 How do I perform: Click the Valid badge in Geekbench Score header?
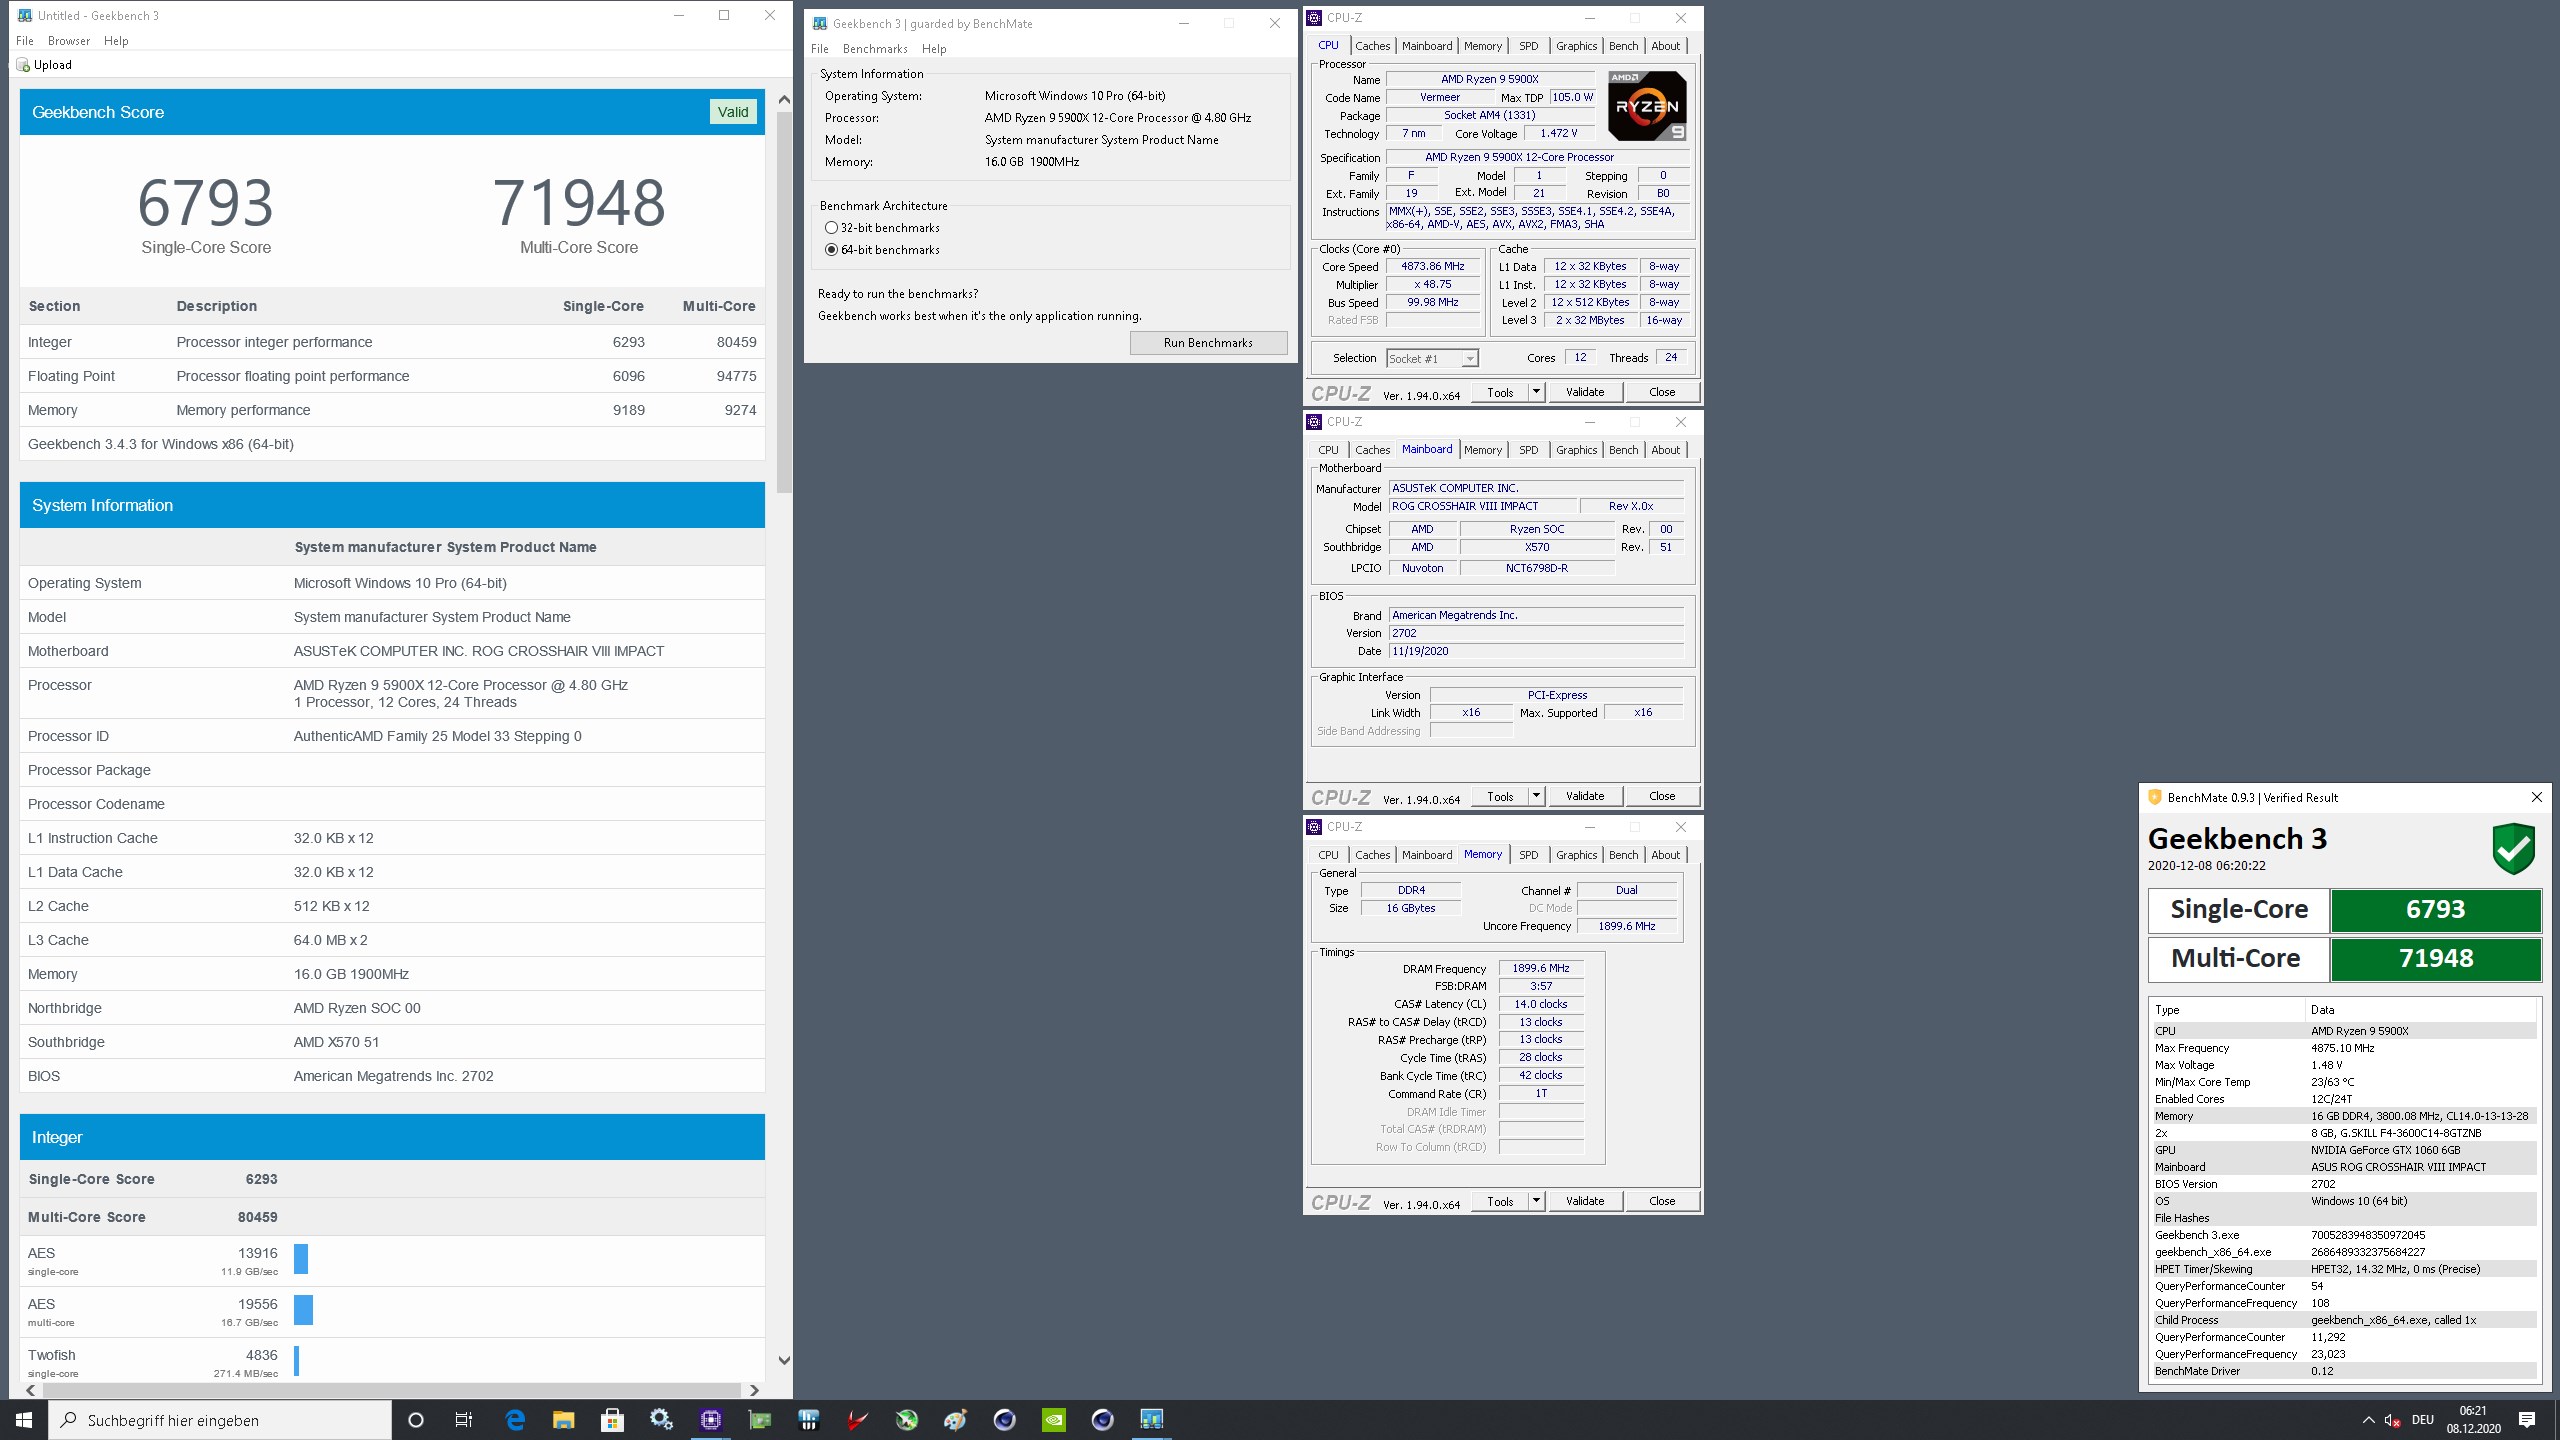click(x=733, y=112)
